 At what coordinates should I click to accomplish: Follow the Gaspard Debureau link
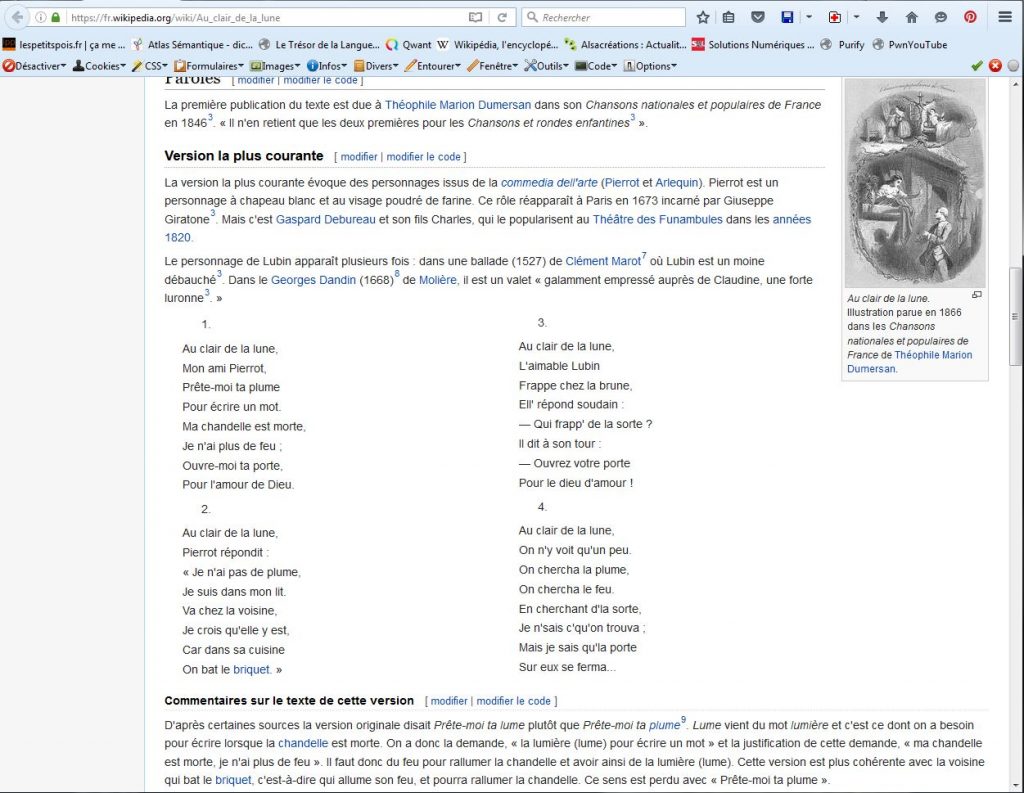click(x=325, y=219)
